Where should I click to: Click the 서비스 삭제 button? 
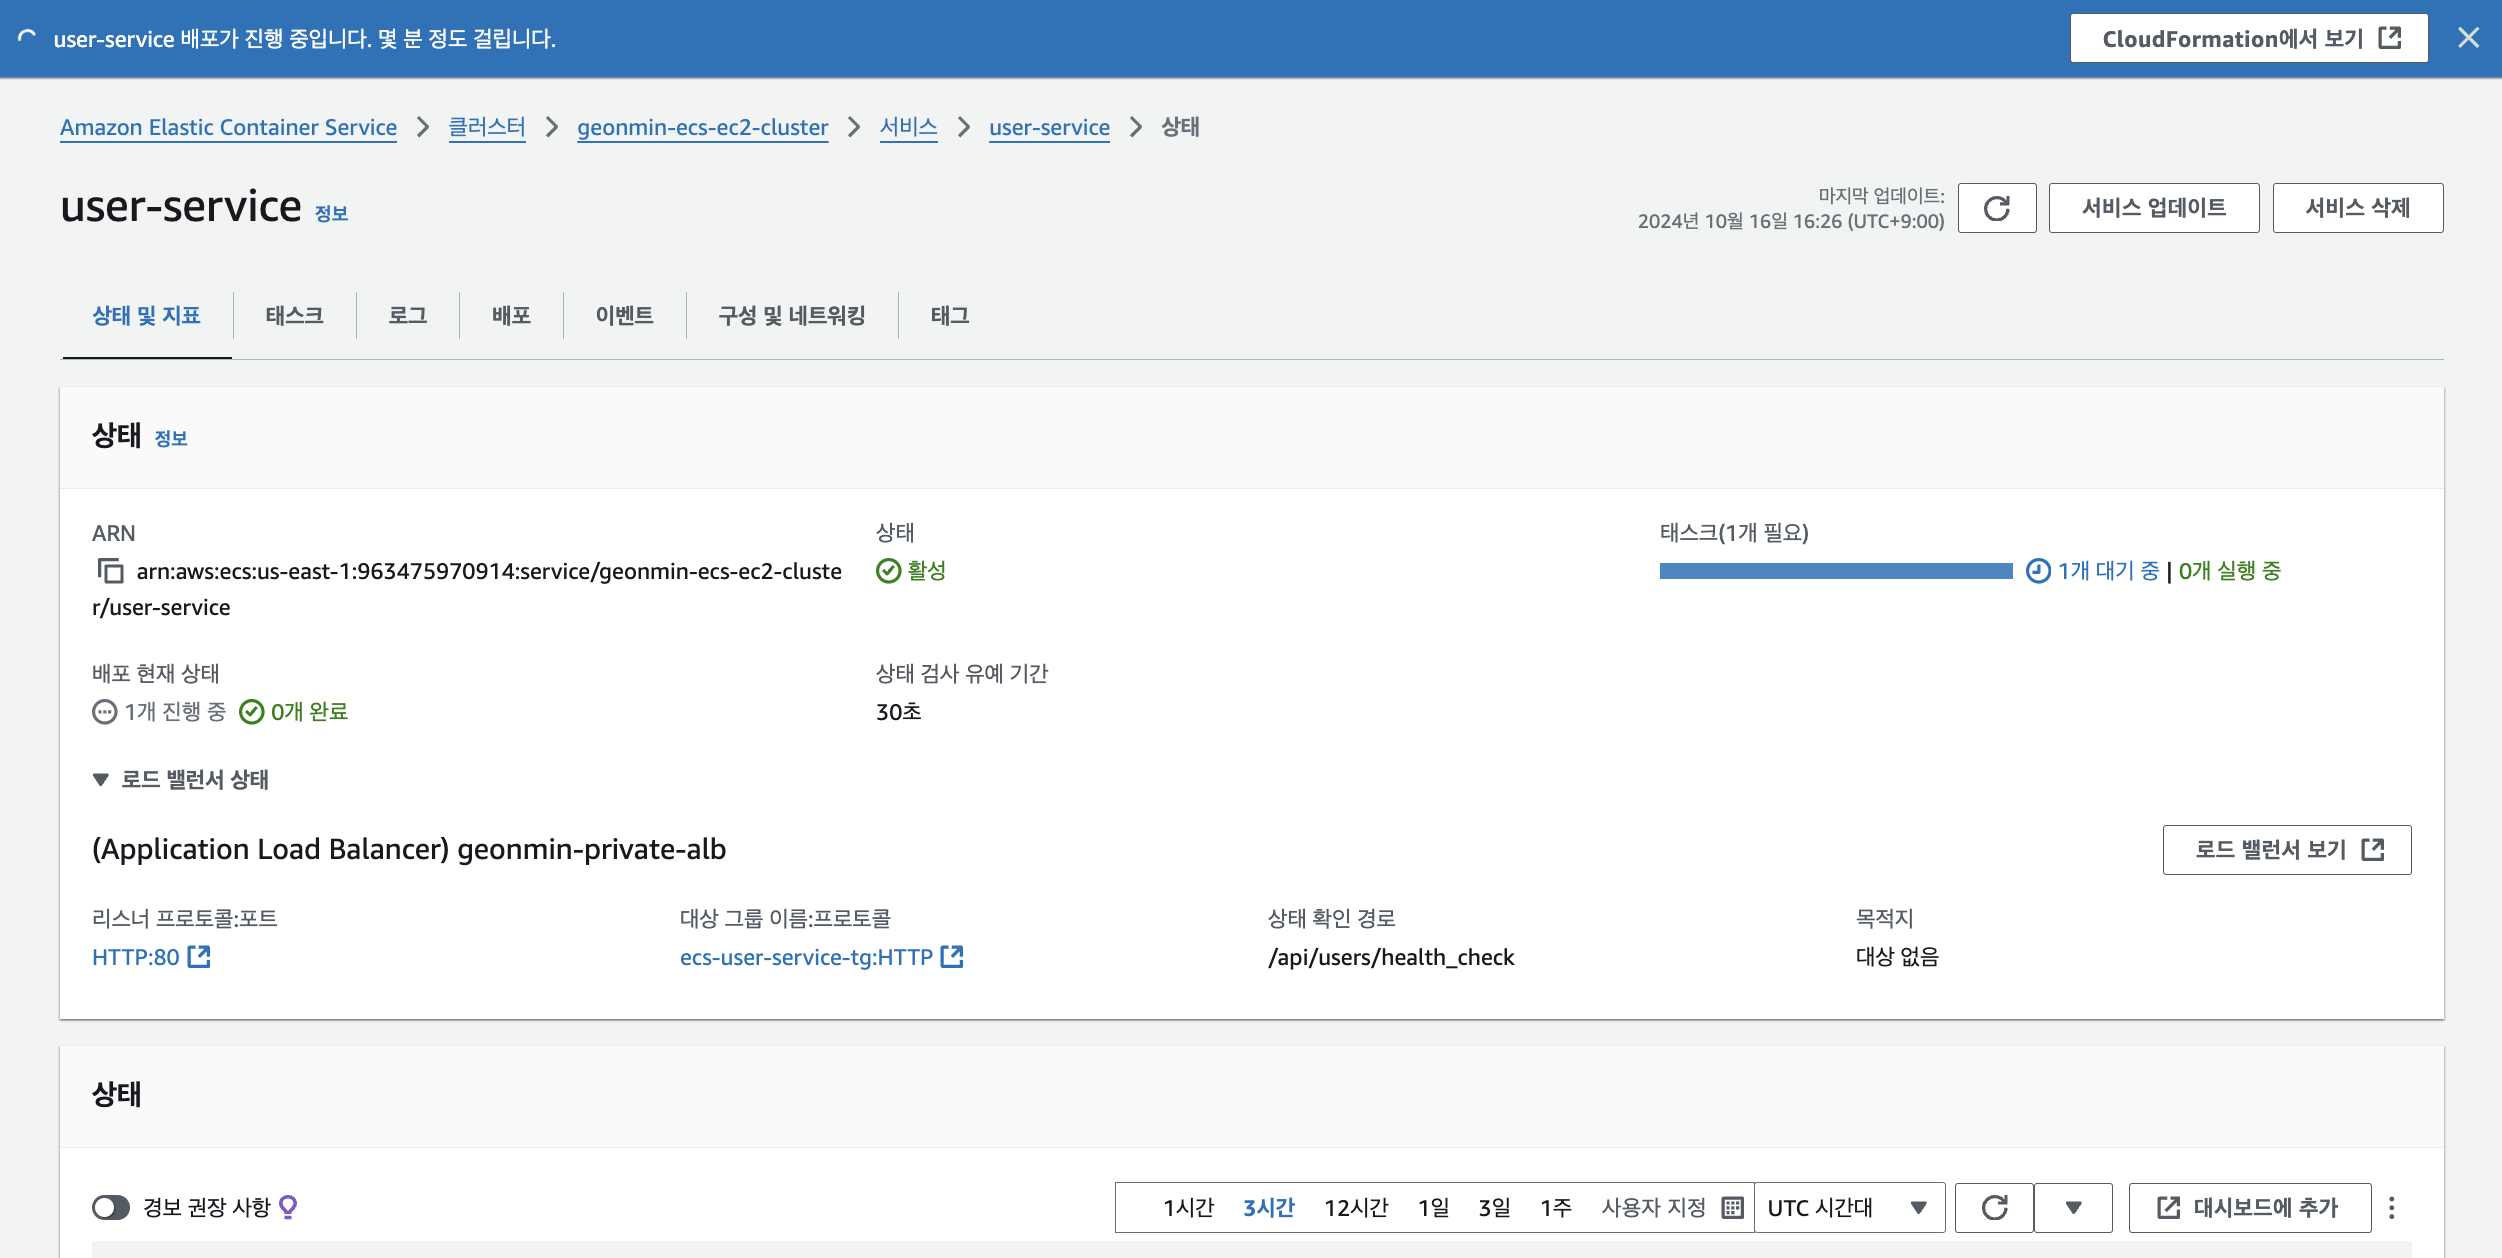[2357, 208]
